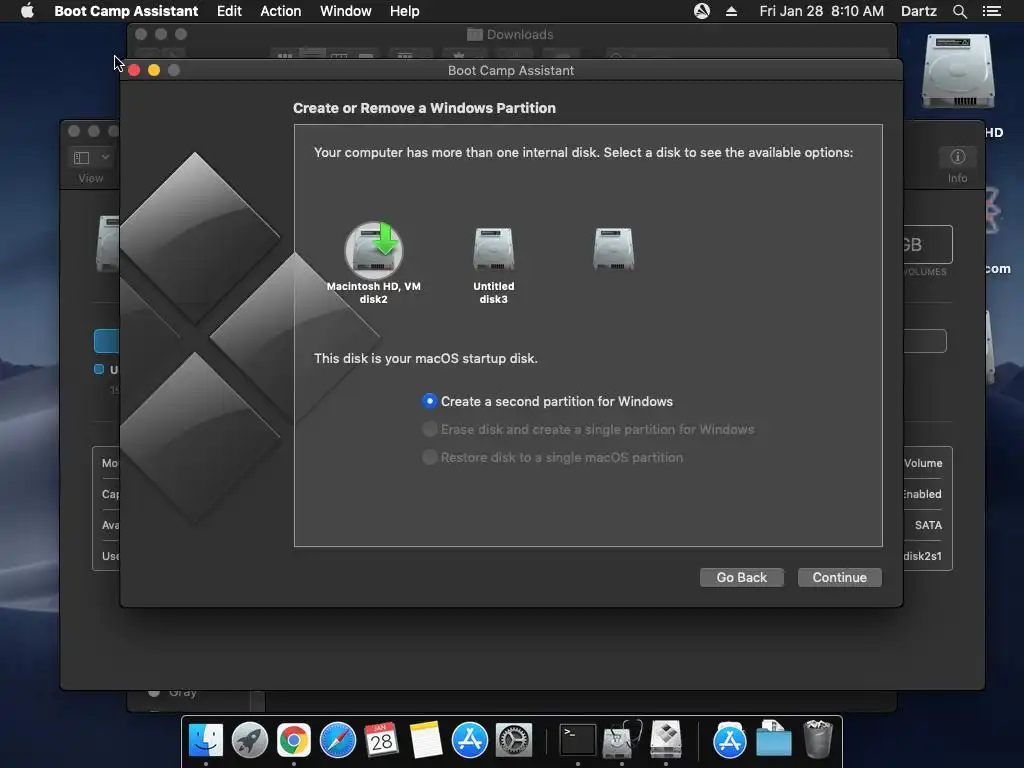Open Google Chrome from the Dock
The width and height of the screenshot is (1024, 768).
click(x=294, y=740)
